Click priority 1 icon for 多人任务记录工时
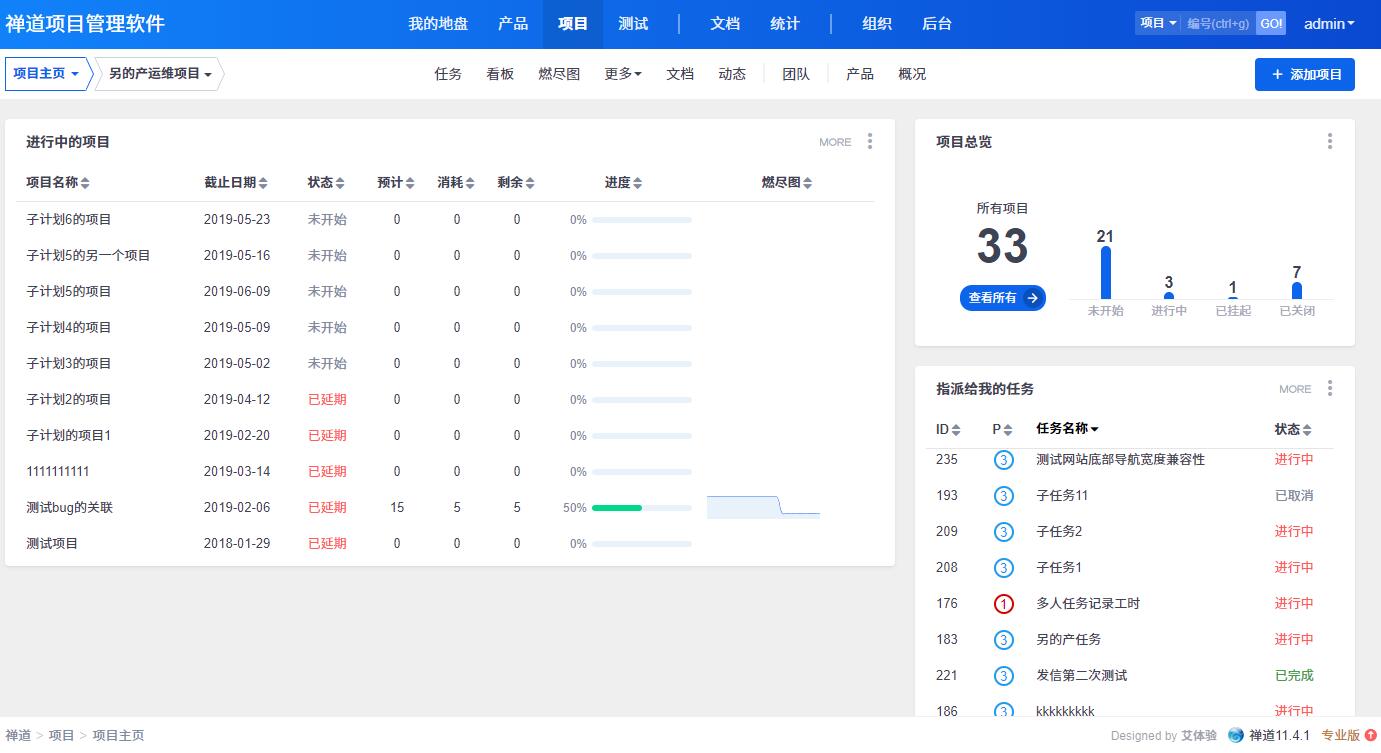 click(x=1003, y=604)
